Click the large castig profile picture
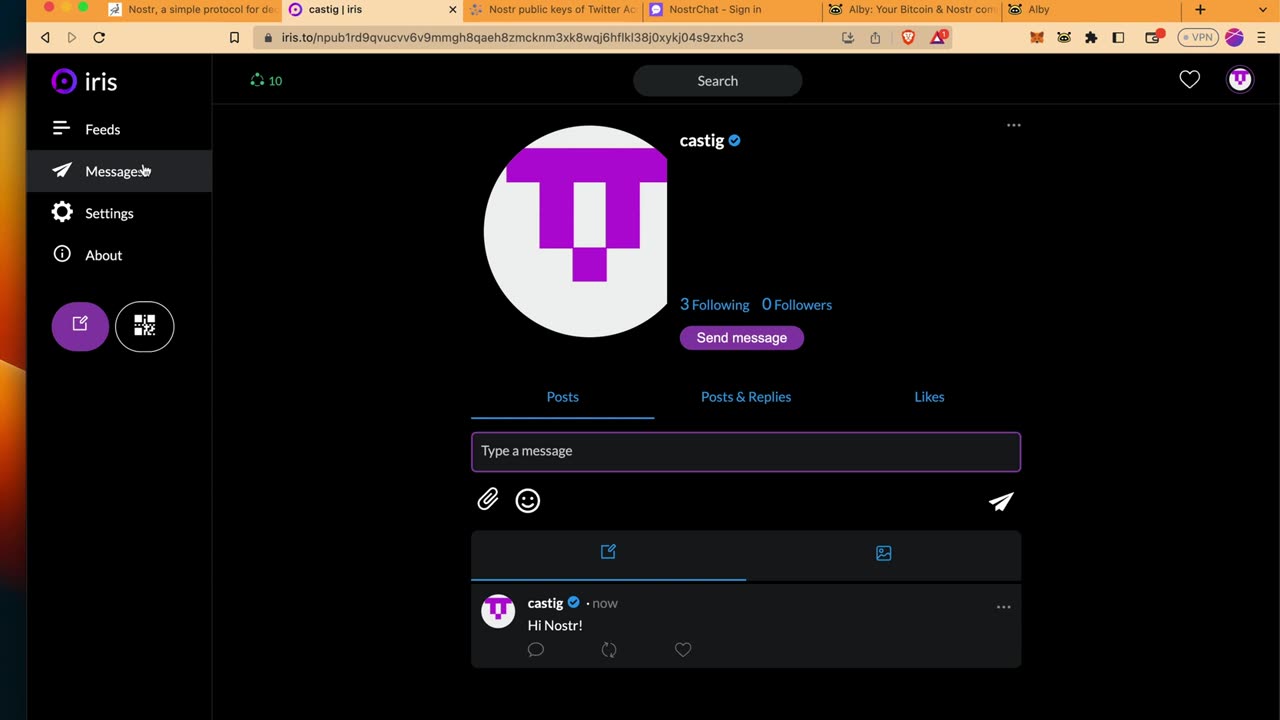The image size is (1280, 720). pos(576,231)
